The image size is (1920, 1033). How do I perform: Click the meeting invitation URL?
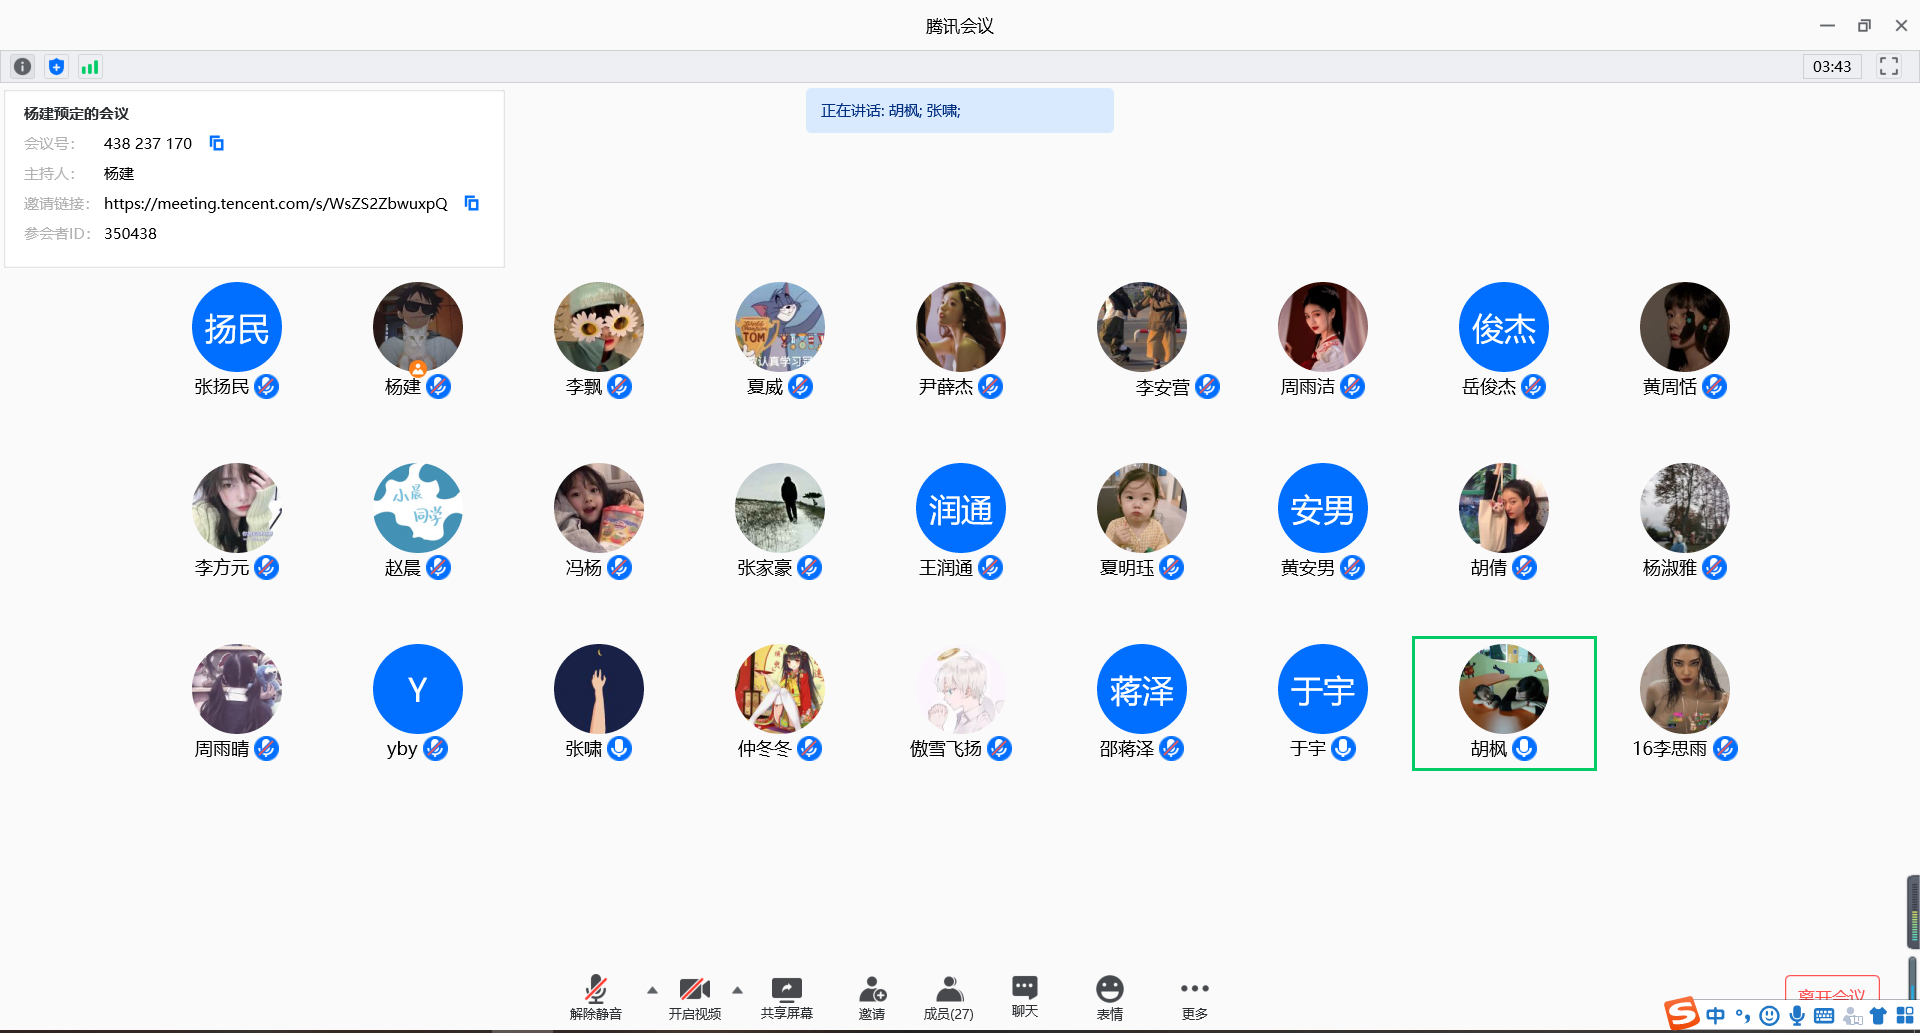(x=275, y=203)
